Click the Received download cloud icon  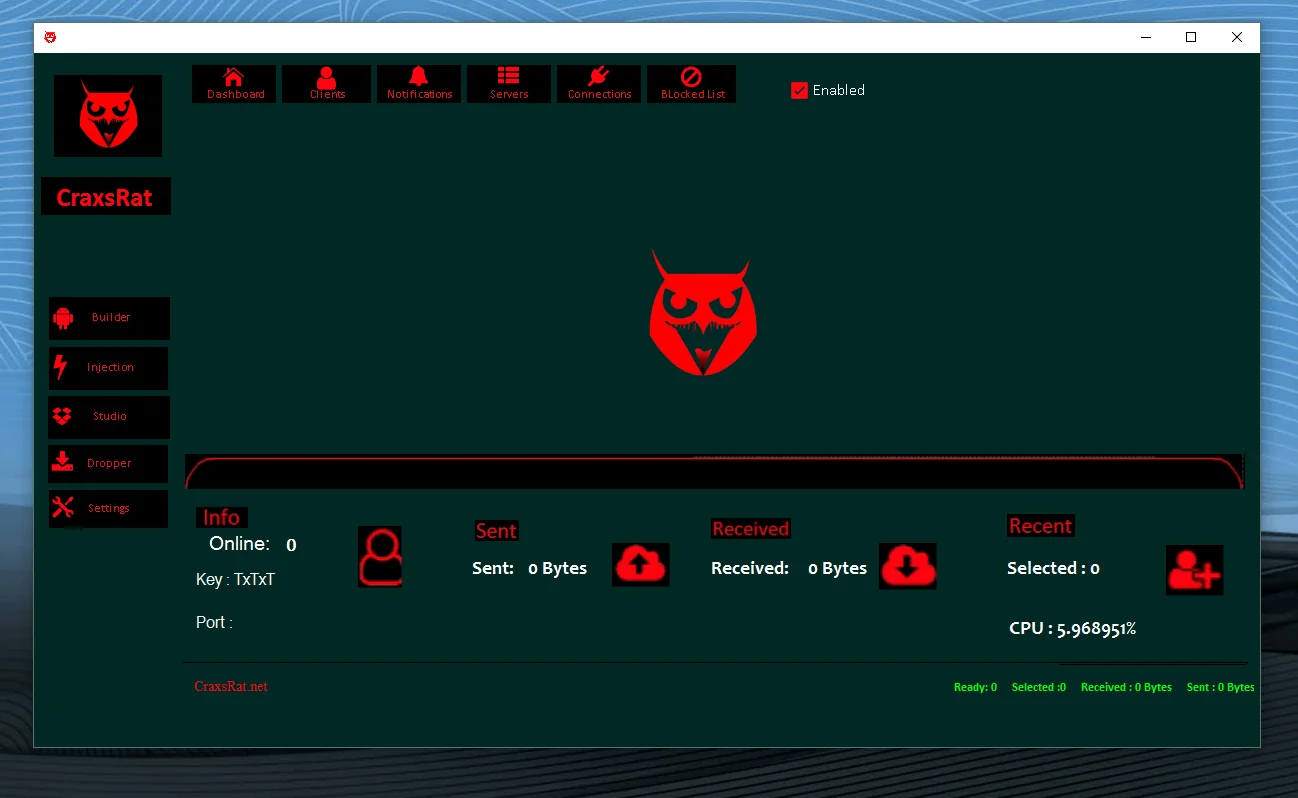click(x=907, y=566)
